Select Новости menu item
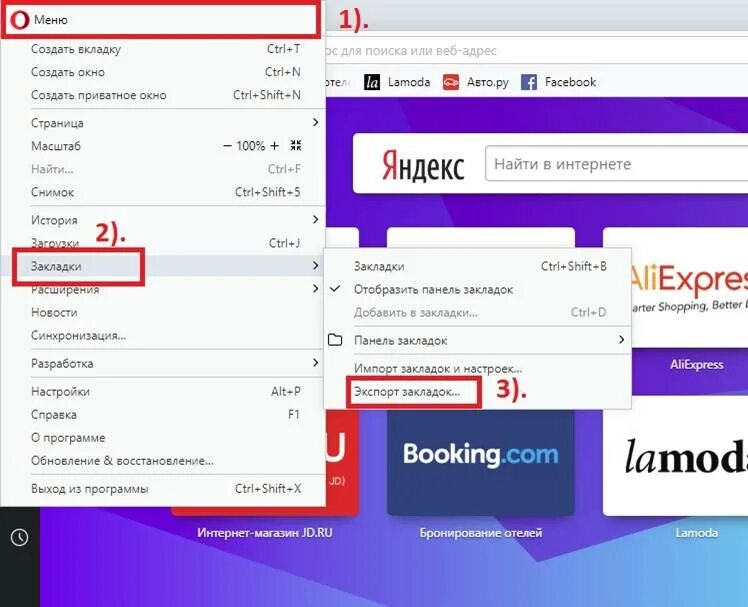Viewport: 748px width, 607px height. [163, 313]
